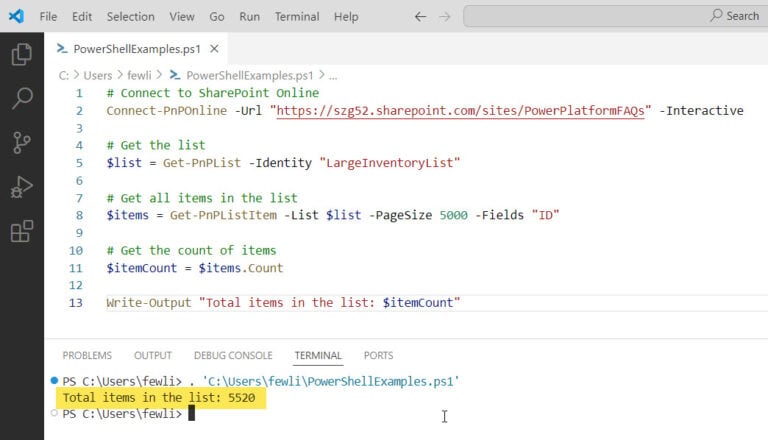Select the PowerShellExamples.ps1 editor tab
The image size is (768, 440).
coord(137,49)
